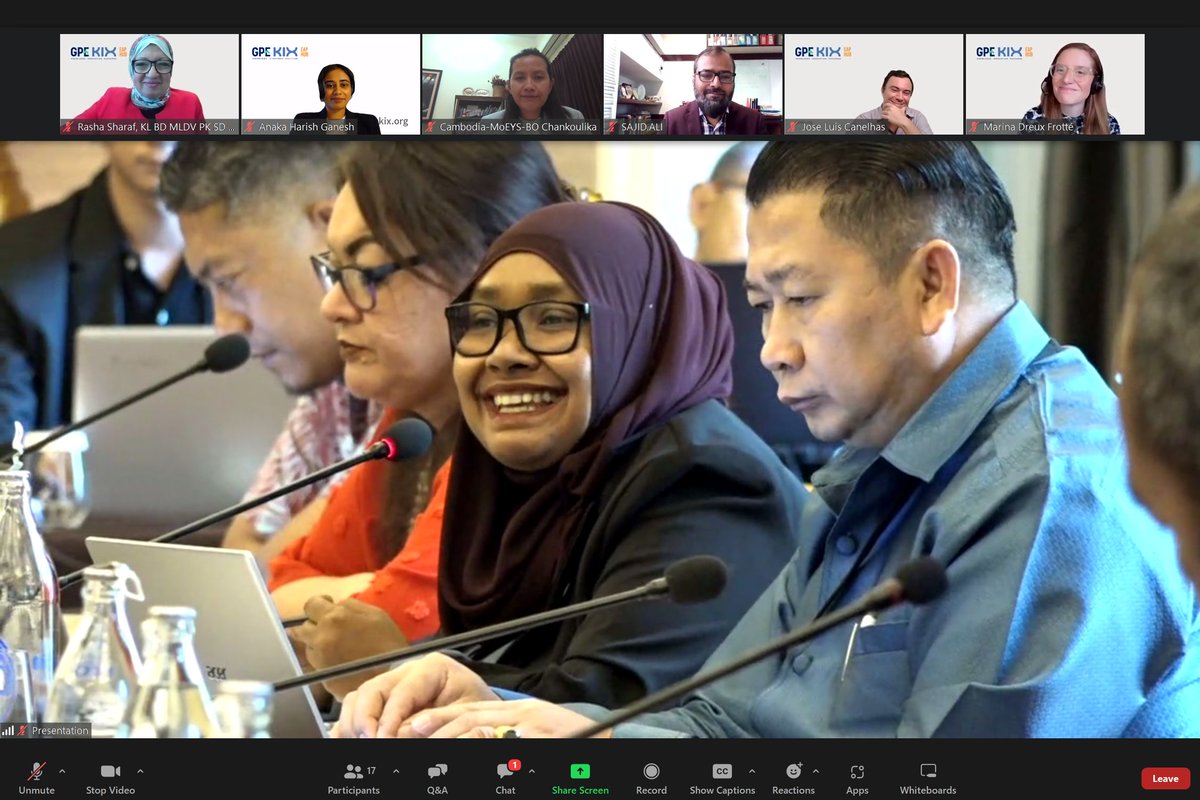Expand caret next to Participants
Image resolution: width=1200 pixels, height=800 pixels.
pyautogui.click(x=396, y=771)
